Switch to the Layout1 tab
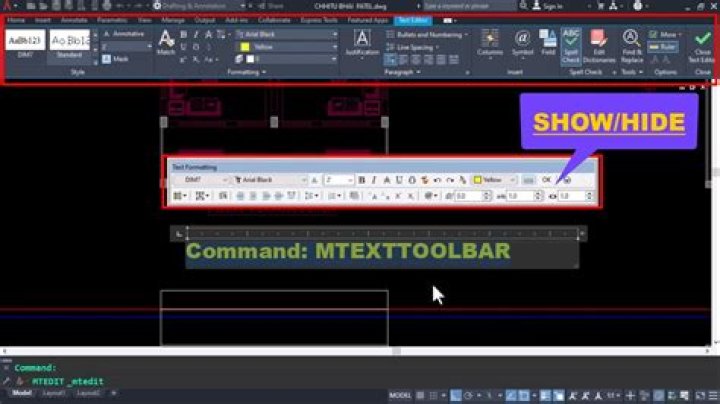The height and width of the screenshot is (404, 720). tap(53, 393)
